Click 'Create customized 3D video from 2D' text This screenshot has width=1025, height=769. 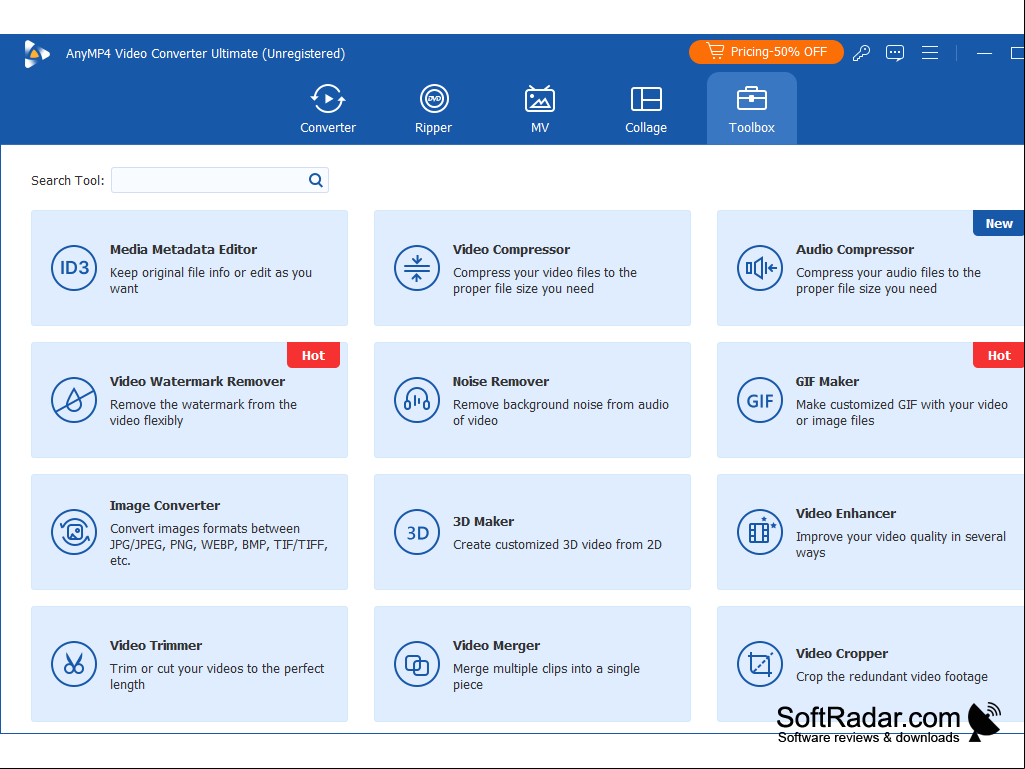557,545
